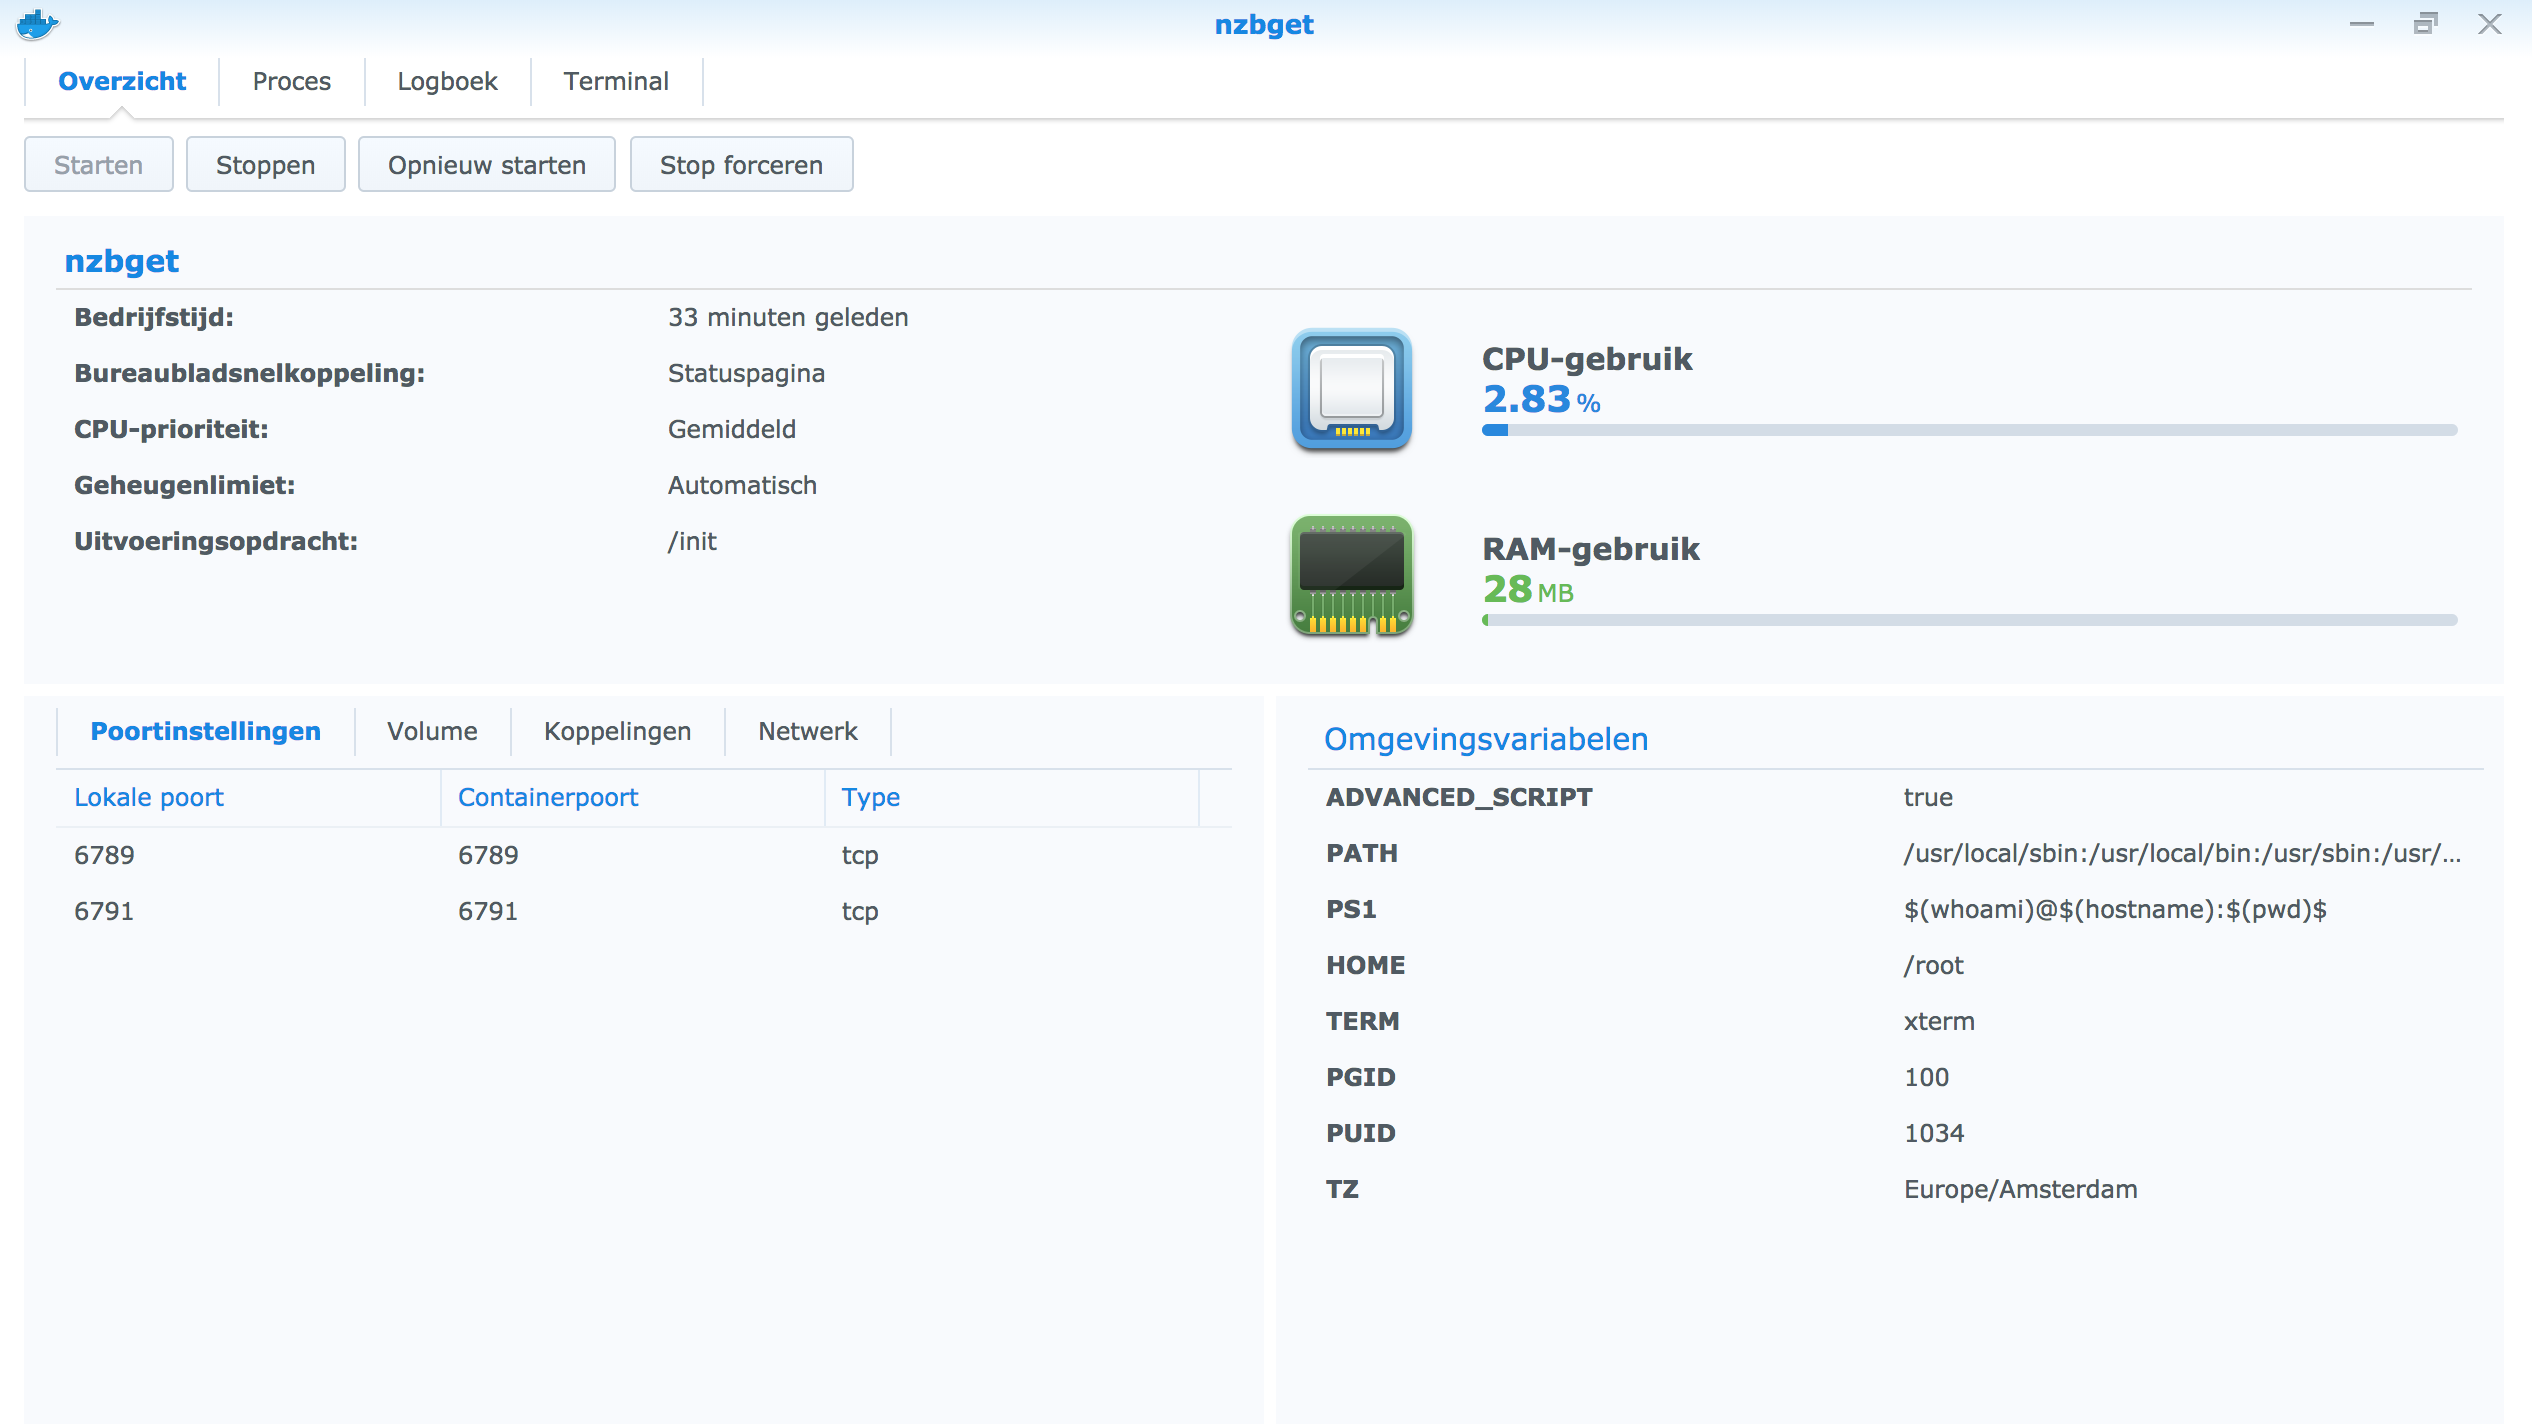This screenshot has height=1424, width=2532.
Task: Sort by Lokale poort column
Action: click(x=148, y=797)
